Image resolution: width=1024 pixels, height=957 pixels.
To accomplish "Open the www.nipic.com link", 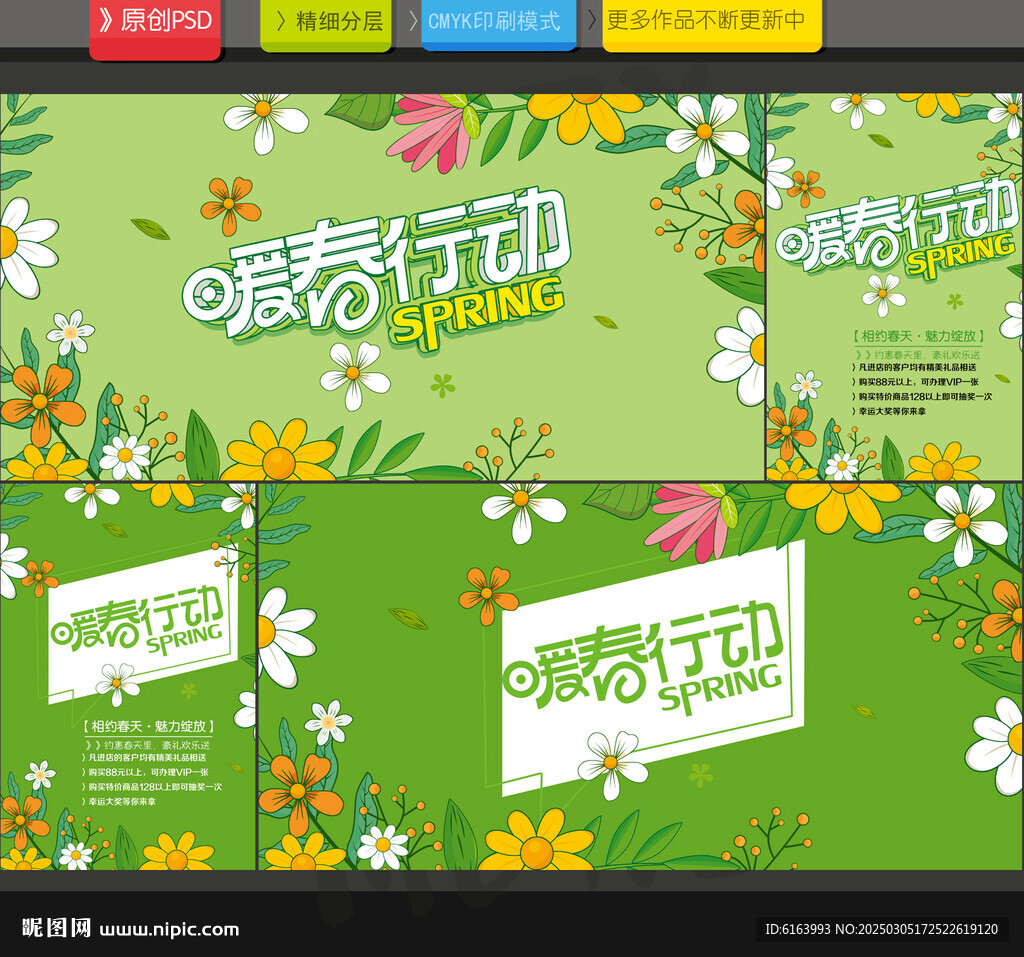I will (x=169, y=930).
